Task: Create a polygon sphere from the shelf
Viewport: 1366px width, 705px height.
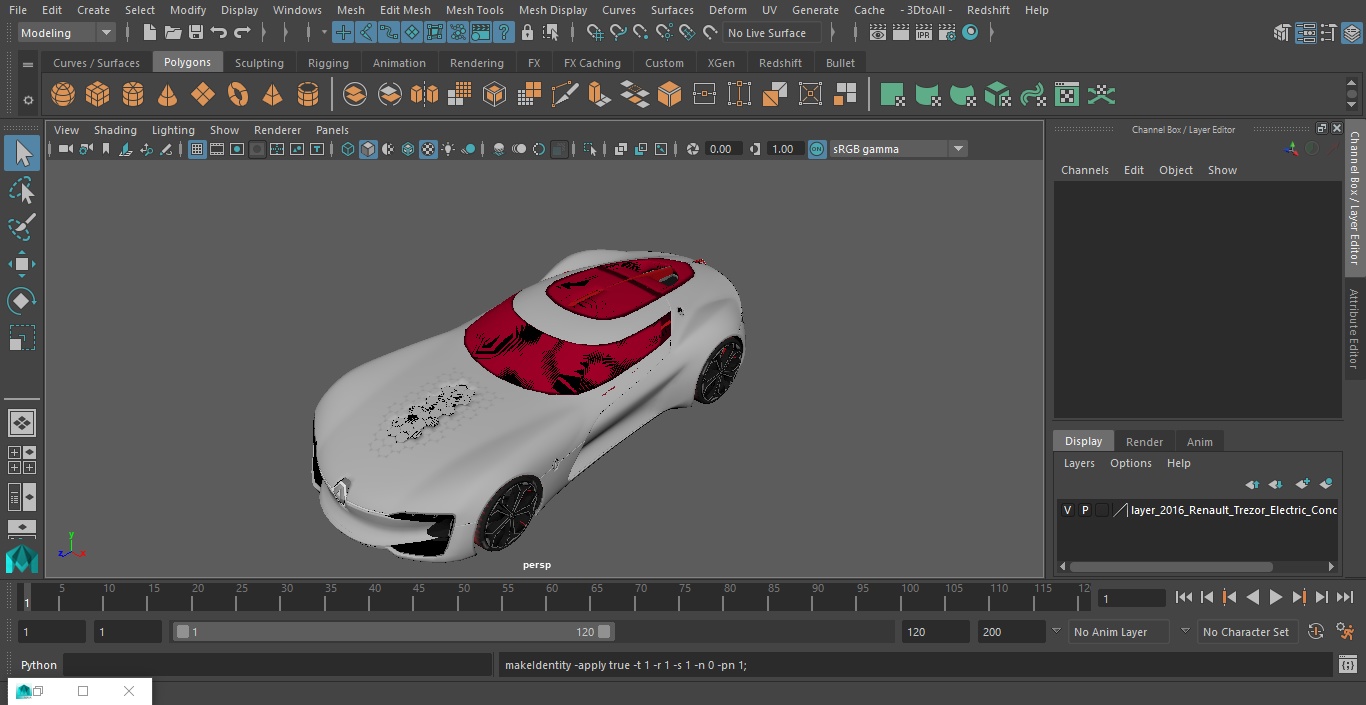Action: (x=63, y=95)
